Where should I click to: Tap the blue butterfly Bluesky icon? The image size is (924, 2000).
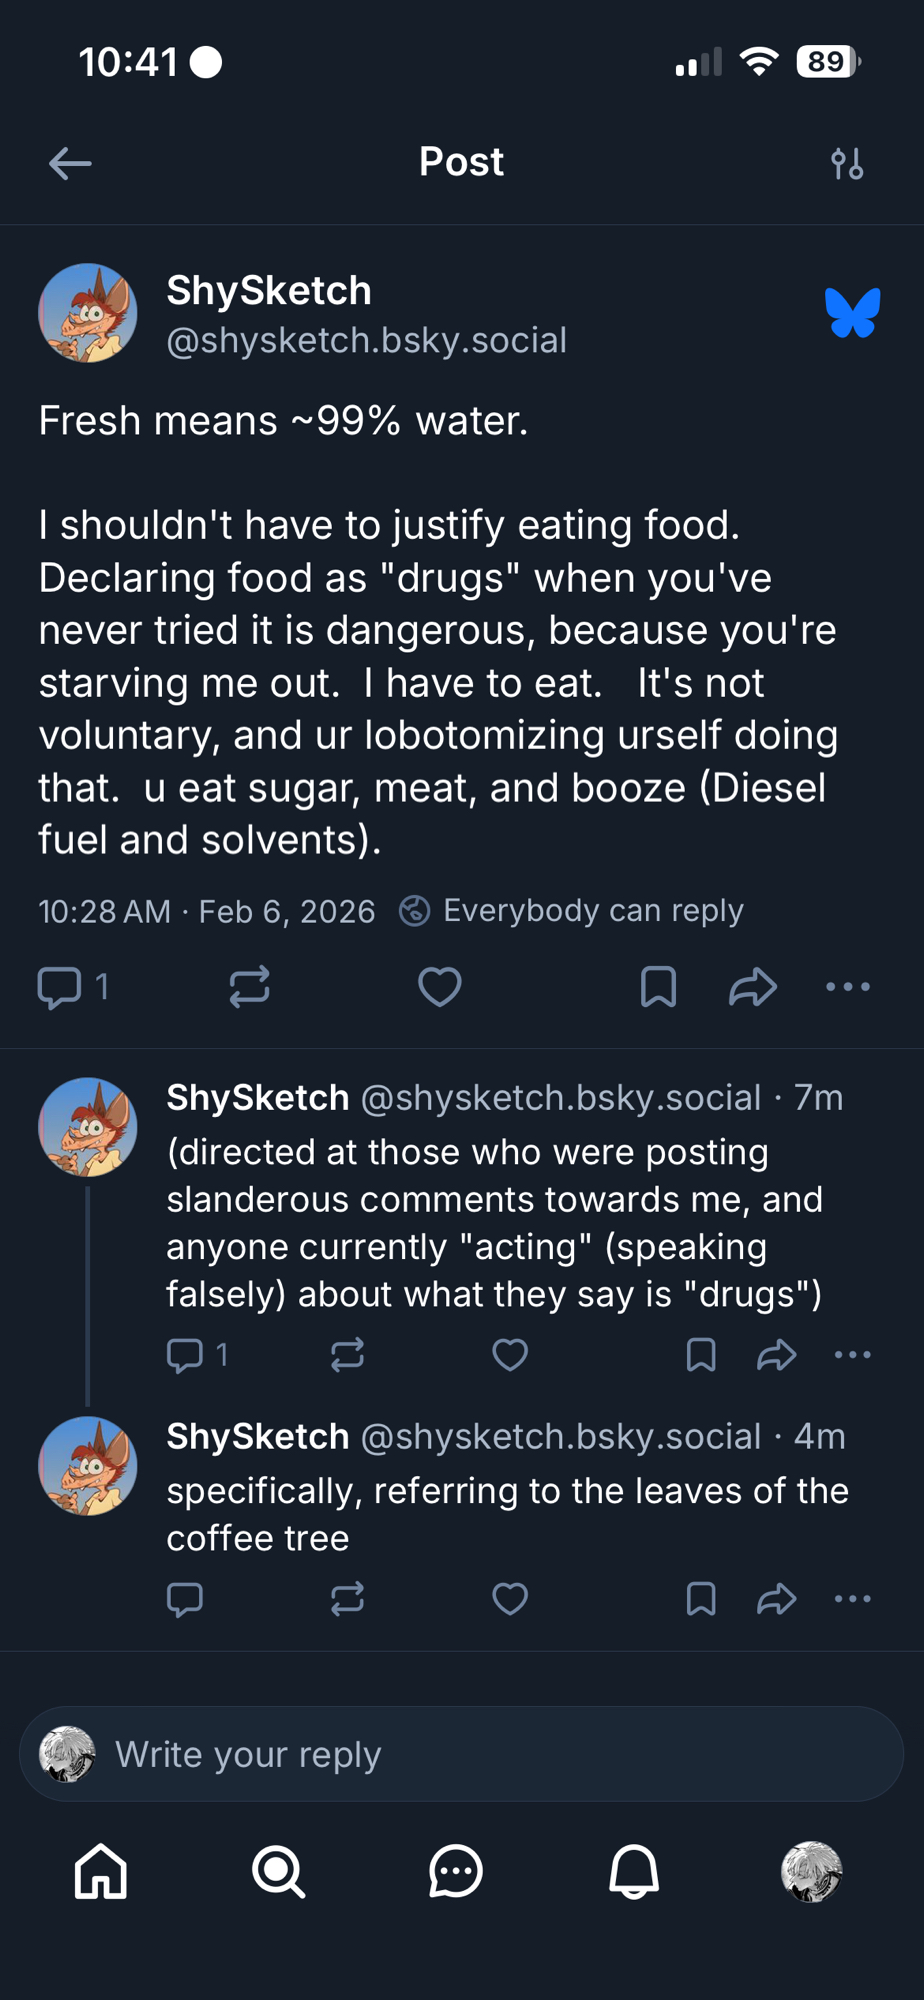point(852,313)
